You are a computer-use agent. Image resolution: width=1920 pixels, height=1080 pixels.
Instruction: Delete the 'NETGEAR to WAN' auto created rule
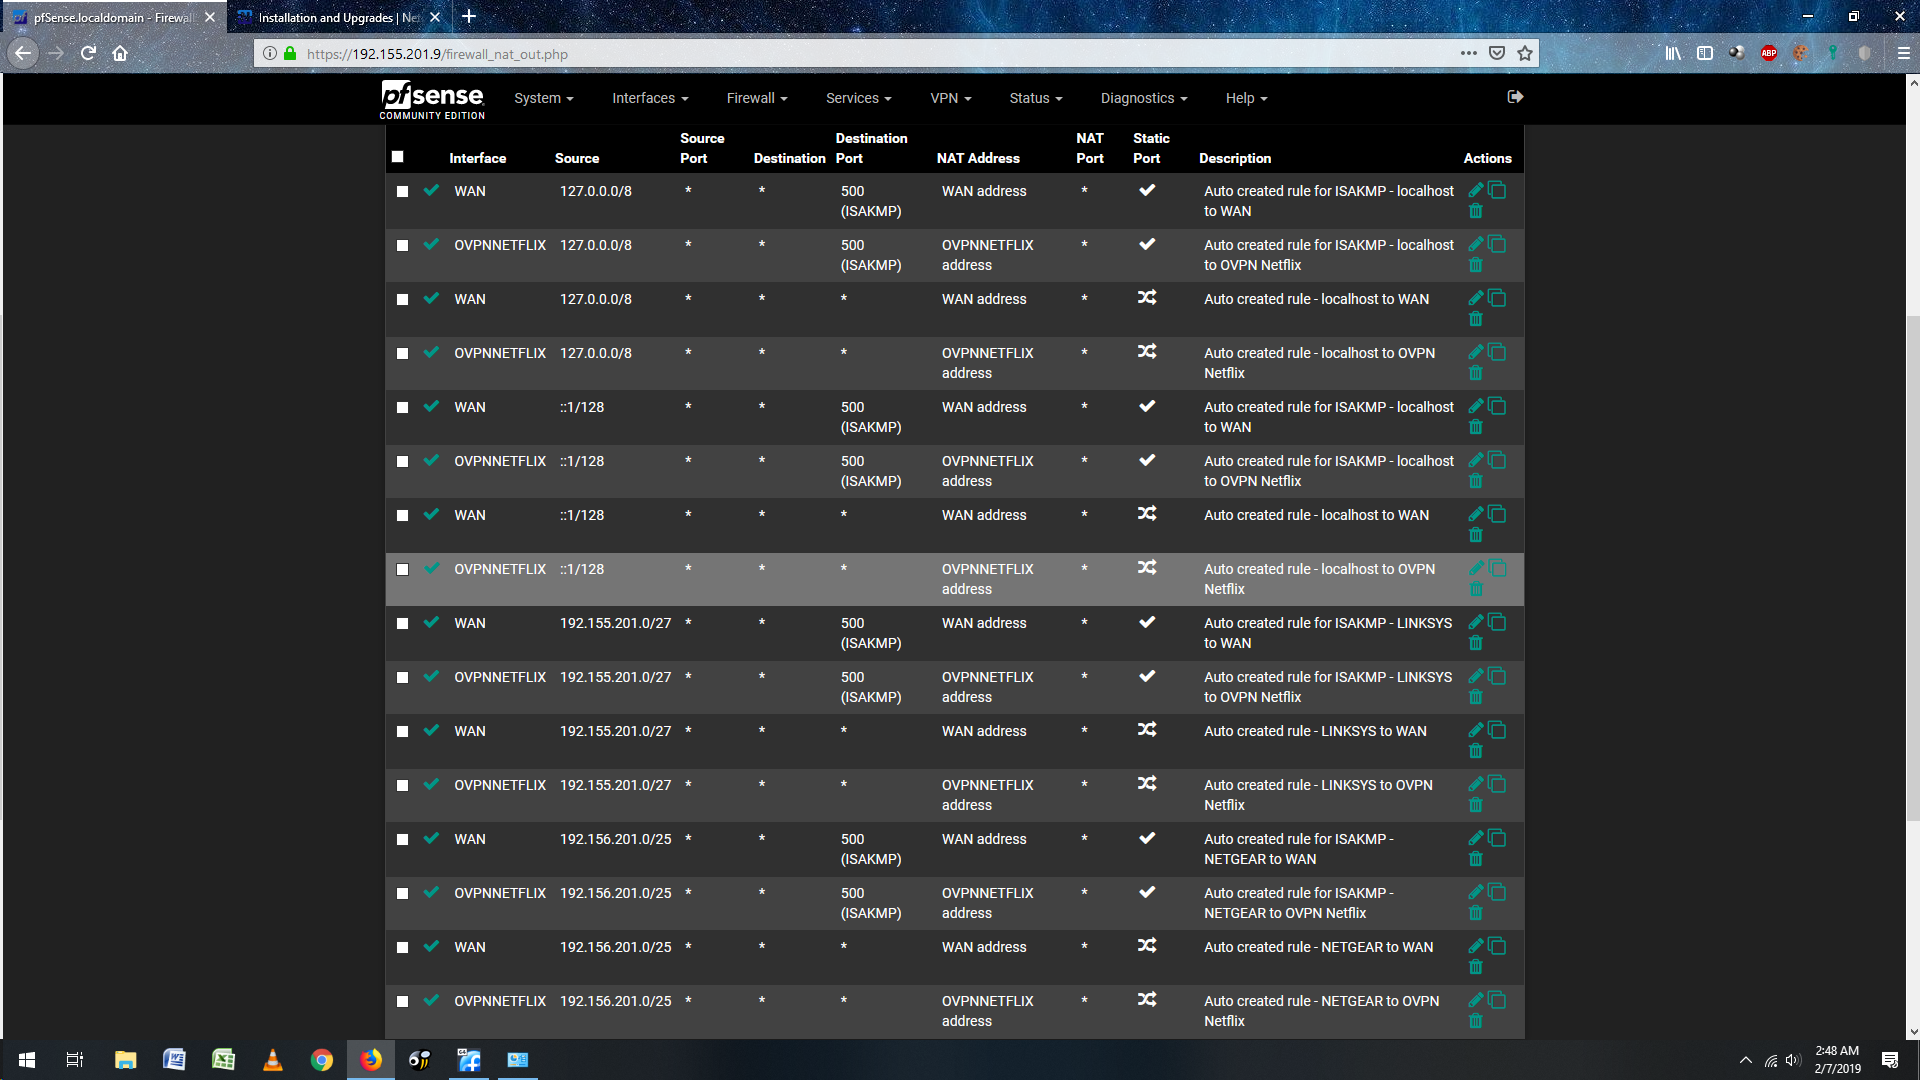pyautogui.click(x=1475, y=967)
